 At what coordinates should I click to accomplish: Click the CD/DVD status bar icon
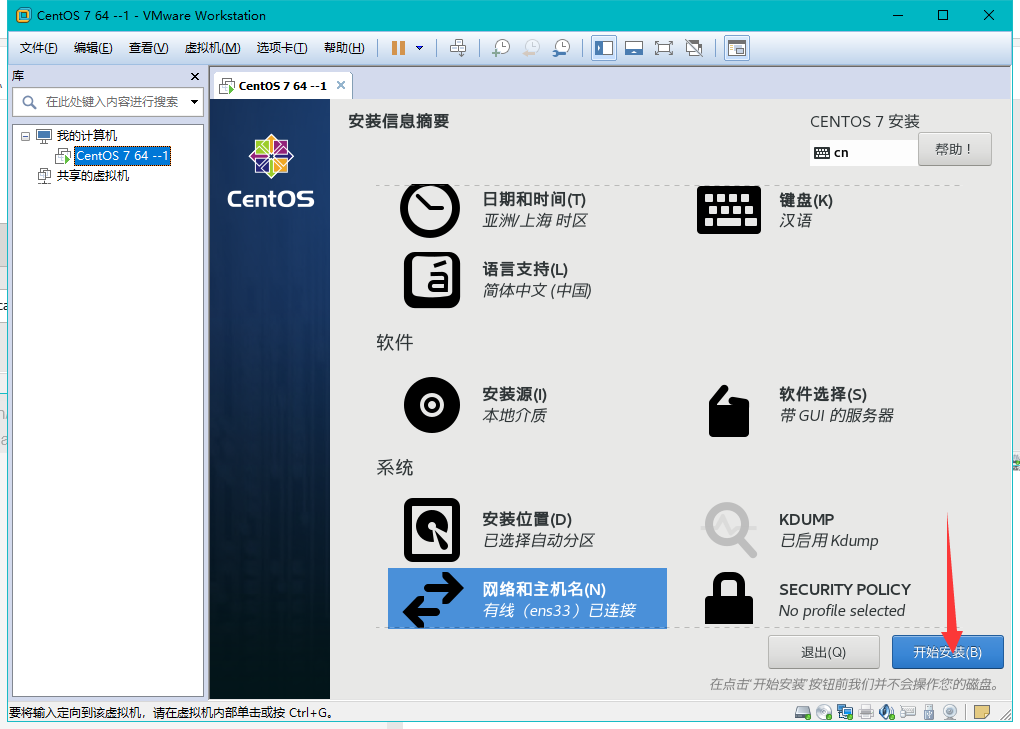pyautogui.click(x=824, y=713)
